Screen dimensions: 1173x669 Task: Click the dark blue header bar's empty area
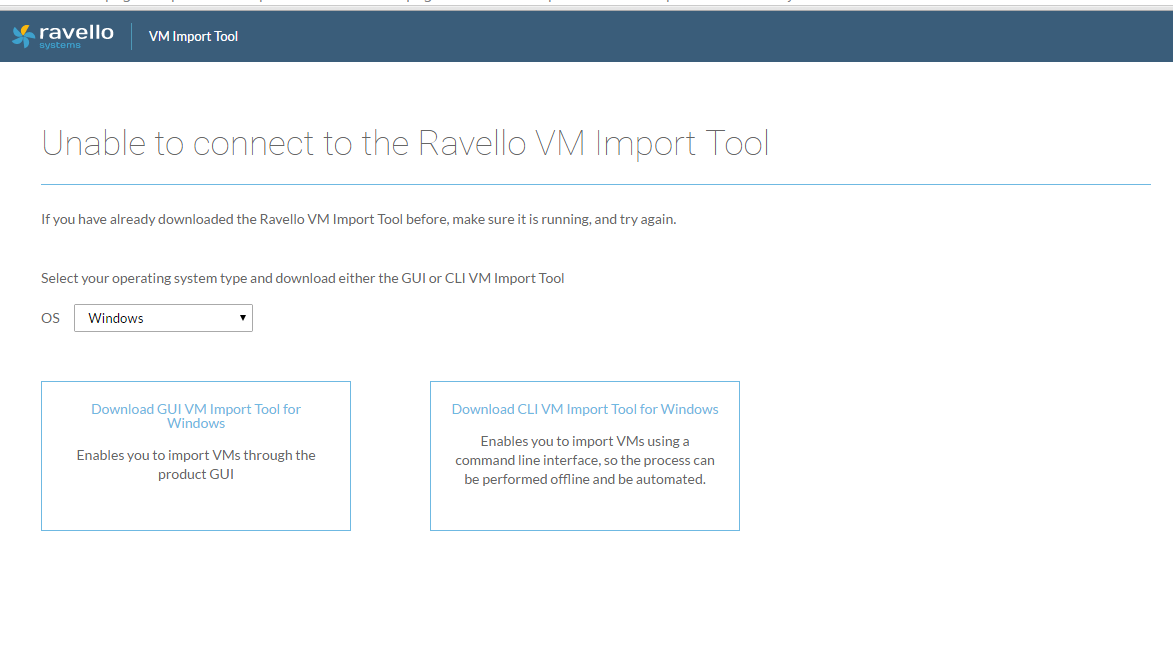point(700,36)
